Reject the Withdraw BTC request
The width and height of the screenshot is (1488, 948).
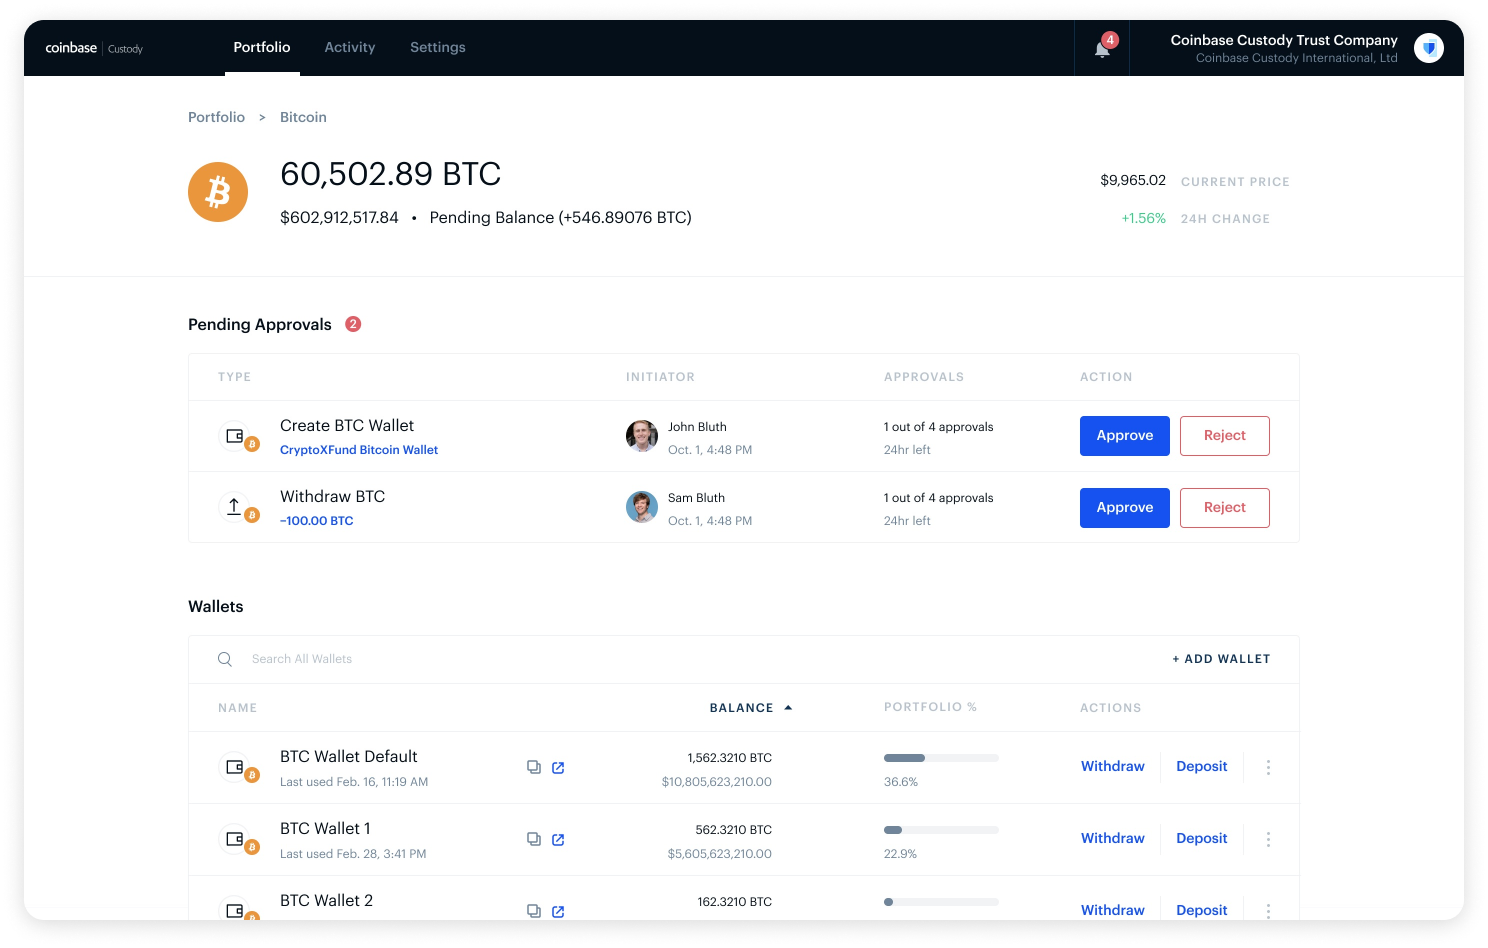click(1225, 508)
